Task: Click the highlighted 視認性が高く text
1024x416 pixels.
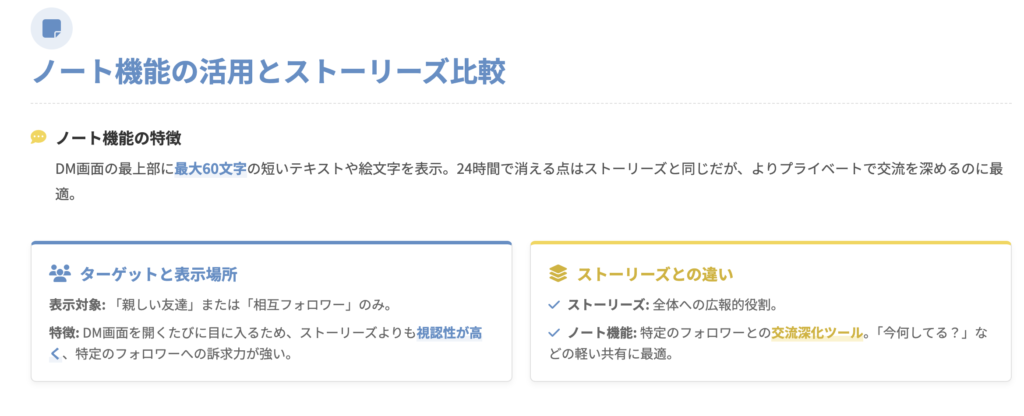Action: [x=449, y=332]
